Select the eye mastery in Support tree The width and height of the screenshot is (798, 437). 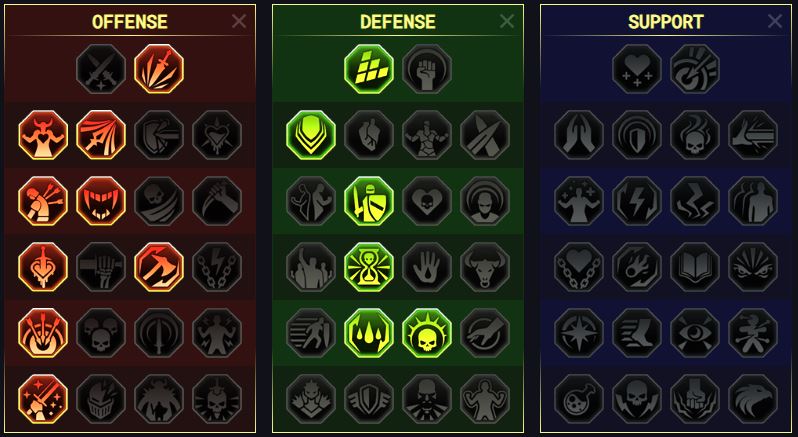(x=695, y=333)
